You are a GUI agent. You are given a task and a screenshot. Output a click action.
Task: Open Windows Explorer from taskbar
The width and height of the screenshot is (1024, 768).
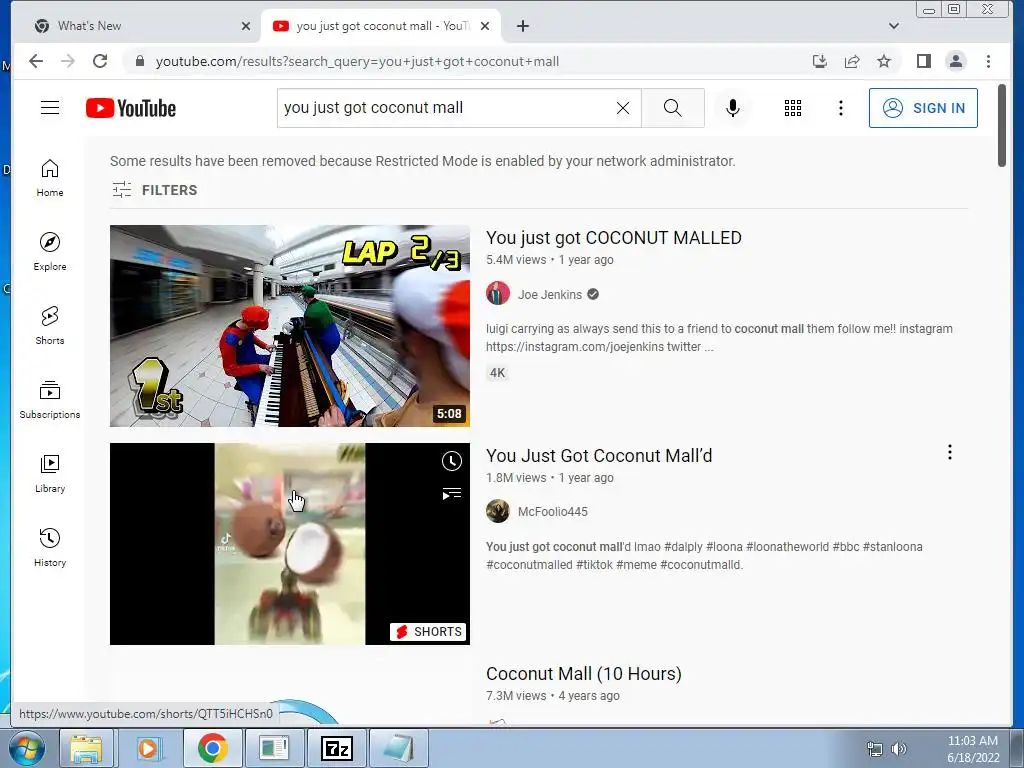point(86,748)
